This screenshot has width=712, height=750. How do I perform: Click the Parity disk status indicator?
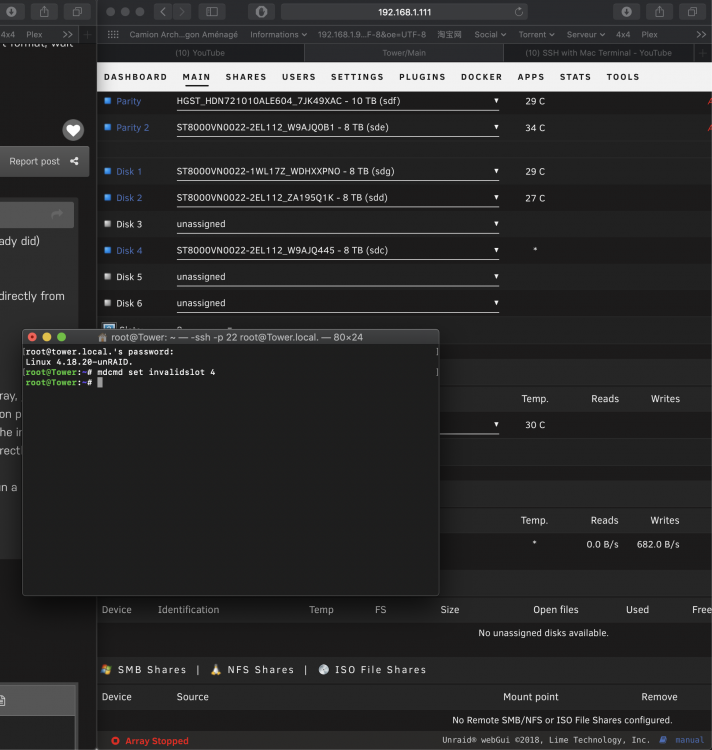pos(108,101)
